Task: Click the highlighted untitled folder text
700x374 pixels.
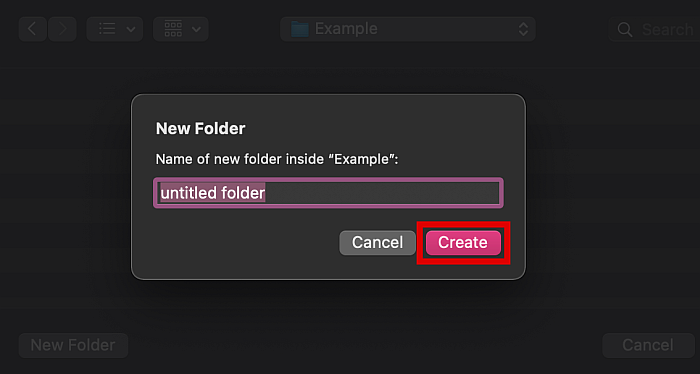Action: tap(213, 193)
